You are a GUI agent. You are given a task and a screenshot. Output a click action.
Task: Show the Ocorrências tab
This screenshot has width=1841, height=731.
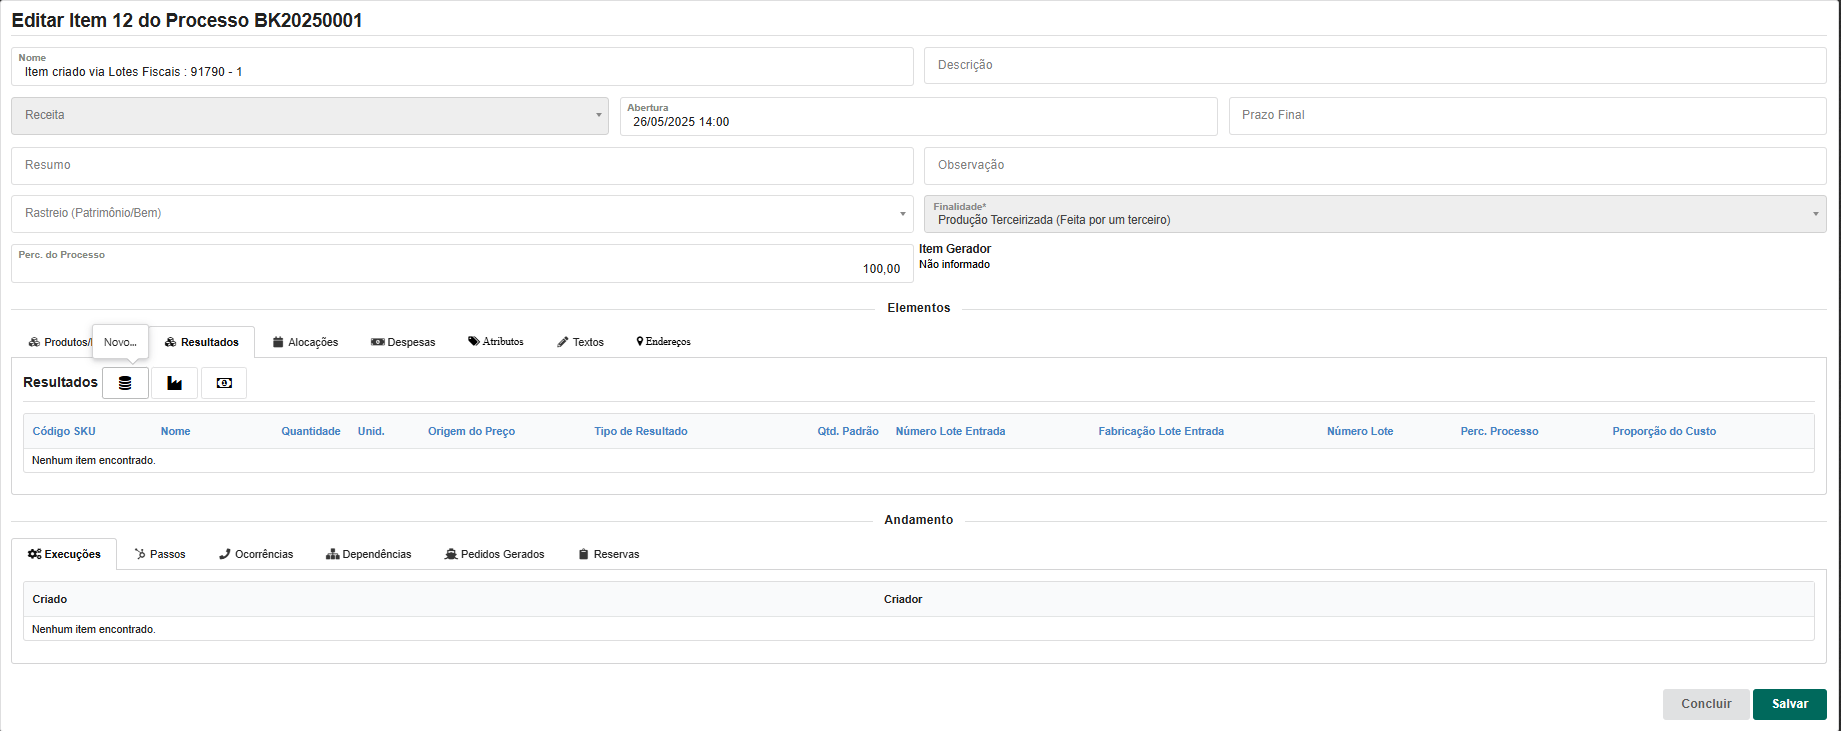pos(256,554)
